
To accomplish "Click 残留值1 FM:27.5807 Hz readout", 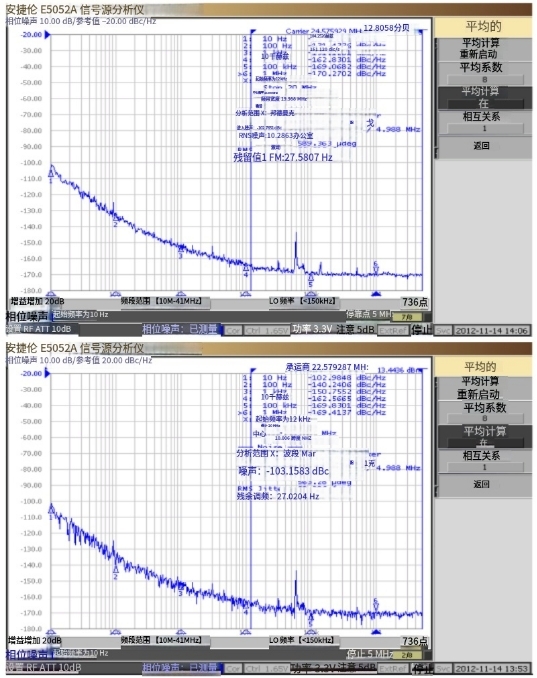I will [283, 157].
